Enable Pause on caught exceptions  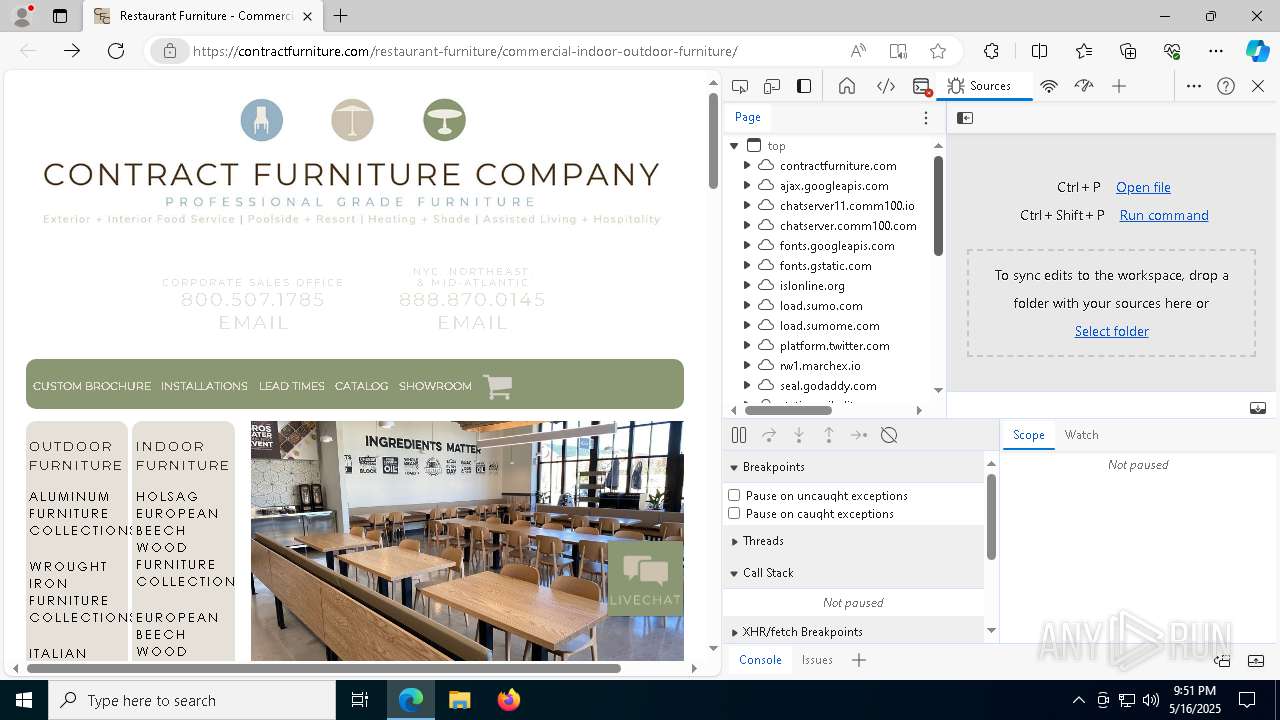tap(734, 513)
